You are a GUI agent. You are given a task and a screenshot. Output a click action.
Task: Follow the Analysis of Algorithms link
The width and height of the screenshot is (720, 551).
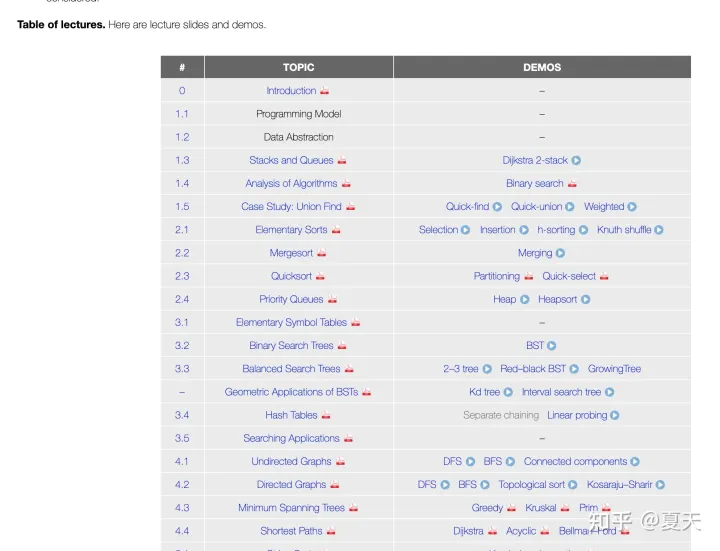tap(291, 183)
